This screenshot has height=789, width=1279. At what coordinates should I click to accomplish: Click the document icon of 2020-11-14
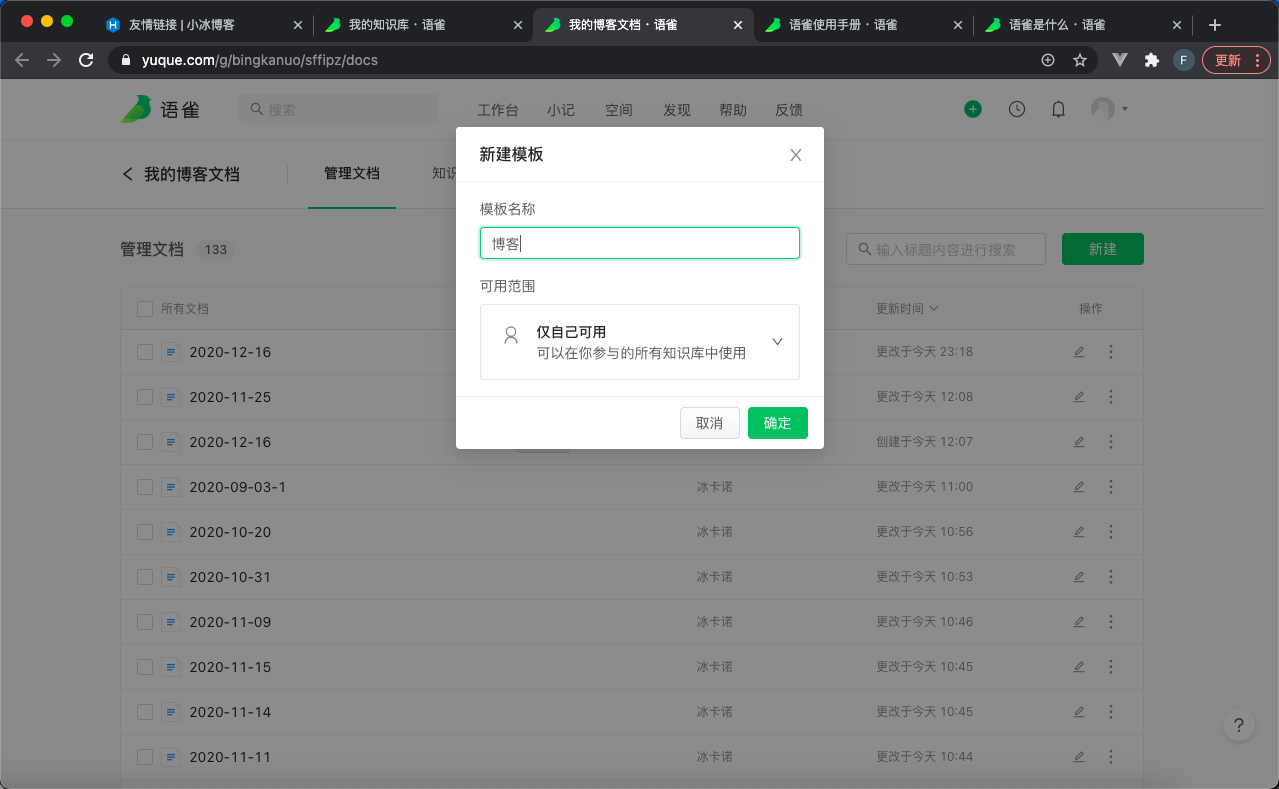(171, 712)
